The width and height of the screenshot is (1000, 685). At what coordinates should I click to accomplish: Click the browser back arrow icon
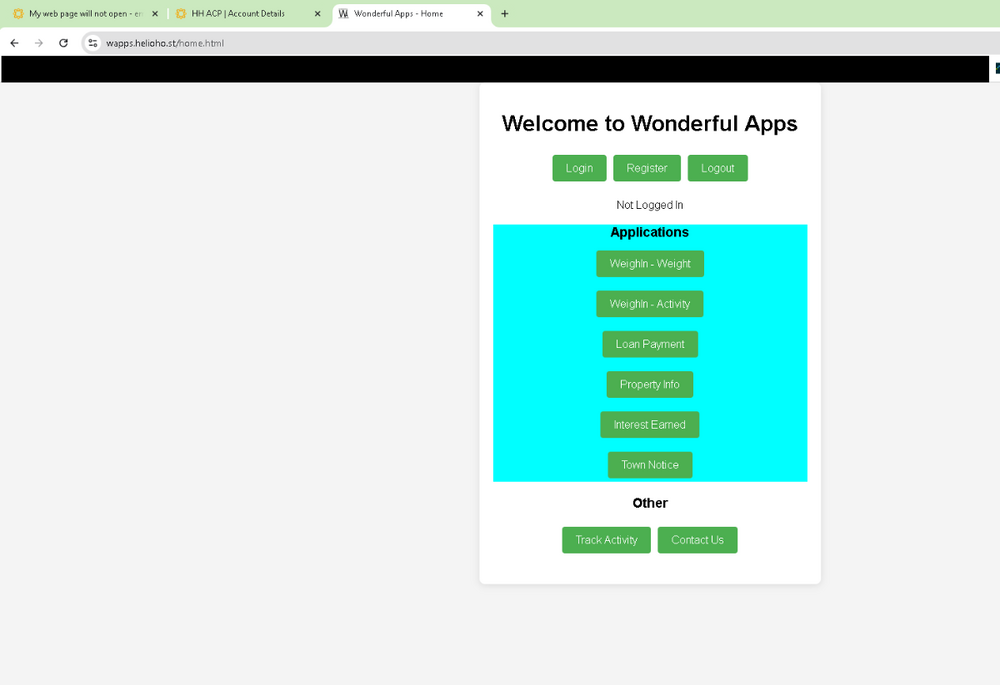pos(14,43)
